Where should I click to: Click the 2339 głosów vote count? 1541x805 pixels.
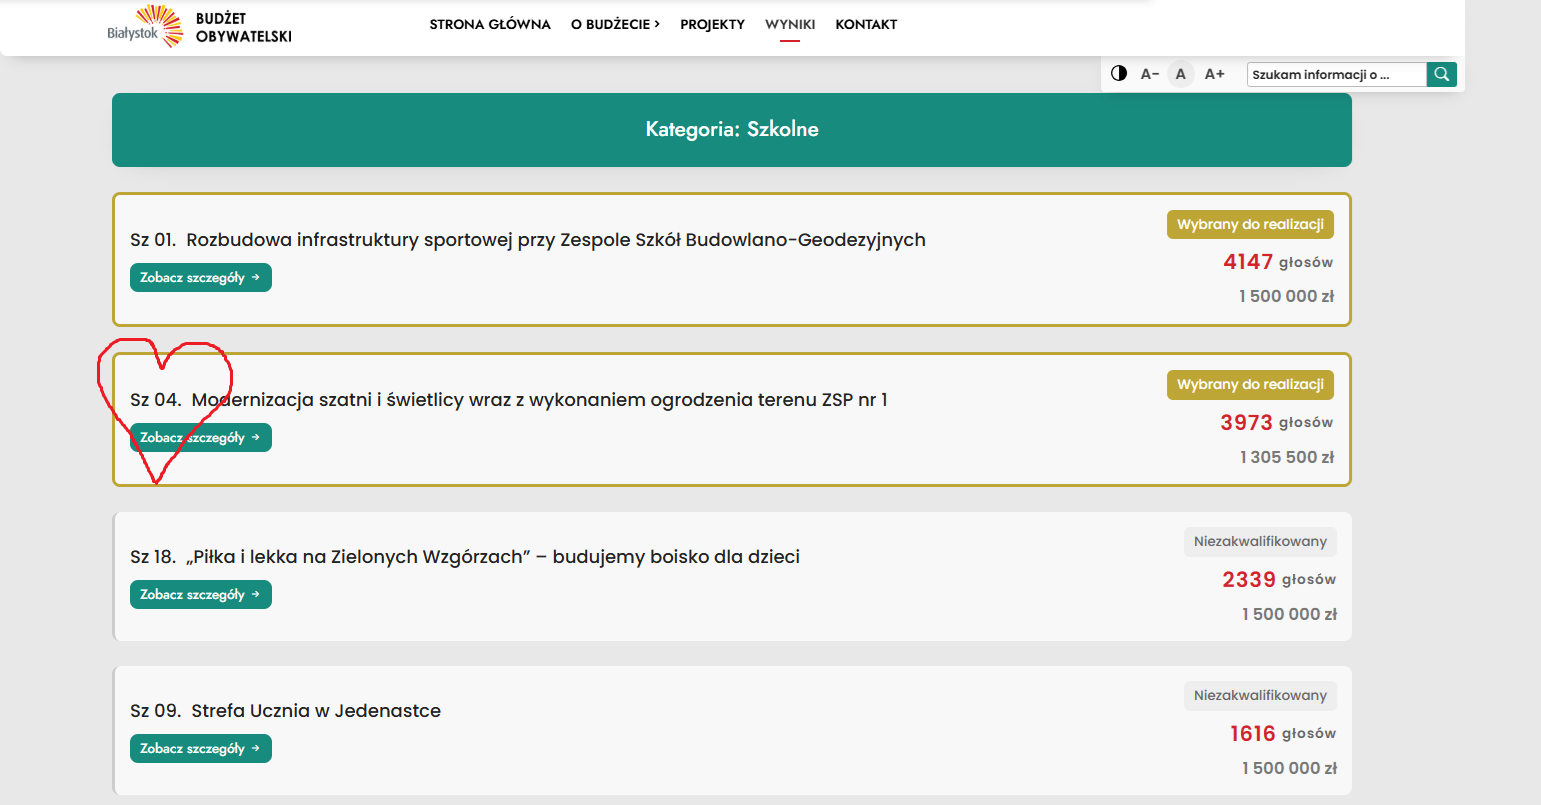1279,580
